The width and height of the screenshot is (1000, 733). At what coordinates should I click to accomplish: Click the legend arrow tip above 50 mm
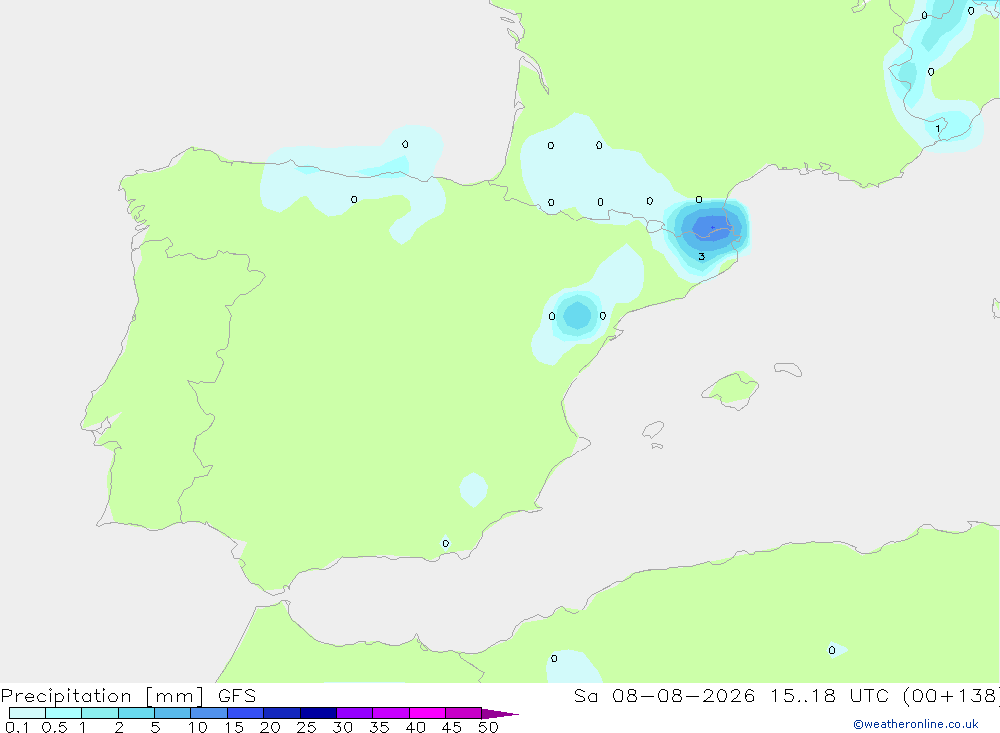pyautogui.click(x=499, y=714)
